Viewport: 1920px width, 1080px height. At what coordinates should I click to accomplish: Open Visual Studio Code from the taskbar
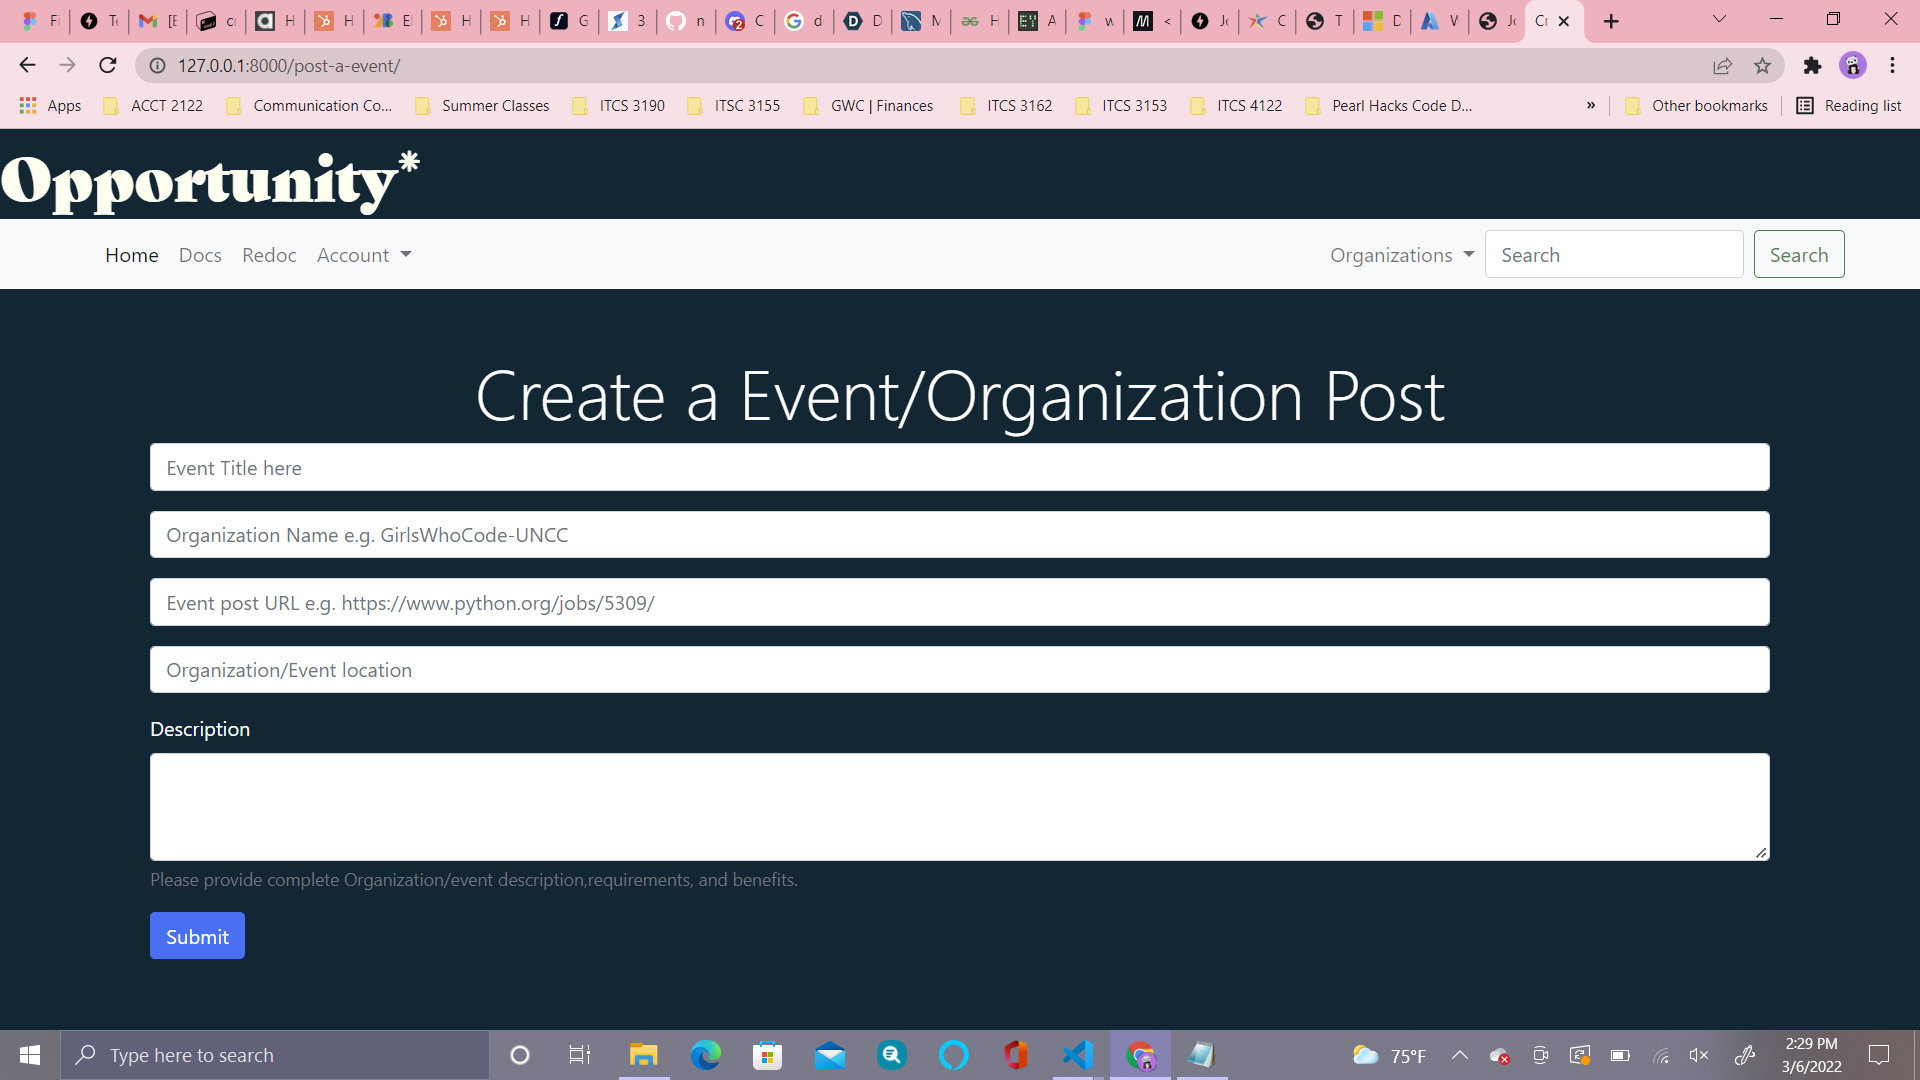pos(1077,1054)
